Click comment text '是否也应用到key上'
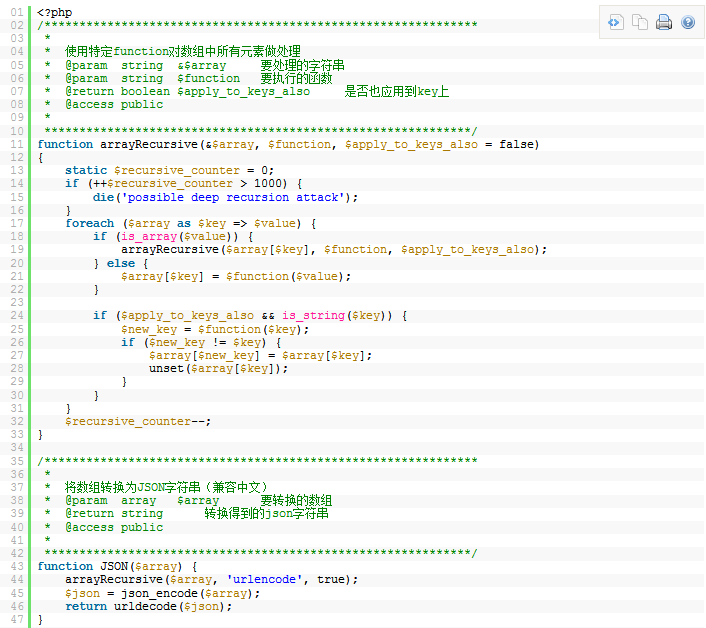The width and height of the screenshot is (706, 628). (396, 91)
